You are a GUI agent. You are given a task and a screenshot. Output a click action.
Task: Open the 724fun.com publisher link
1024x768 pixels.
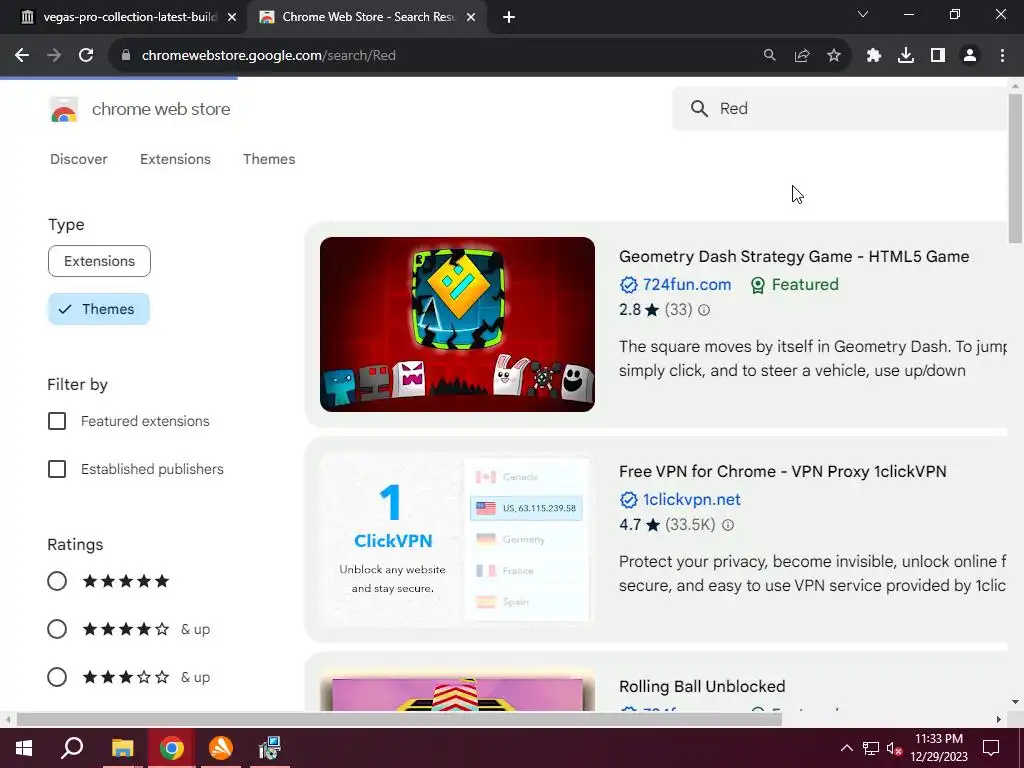[x=687, y=285]
